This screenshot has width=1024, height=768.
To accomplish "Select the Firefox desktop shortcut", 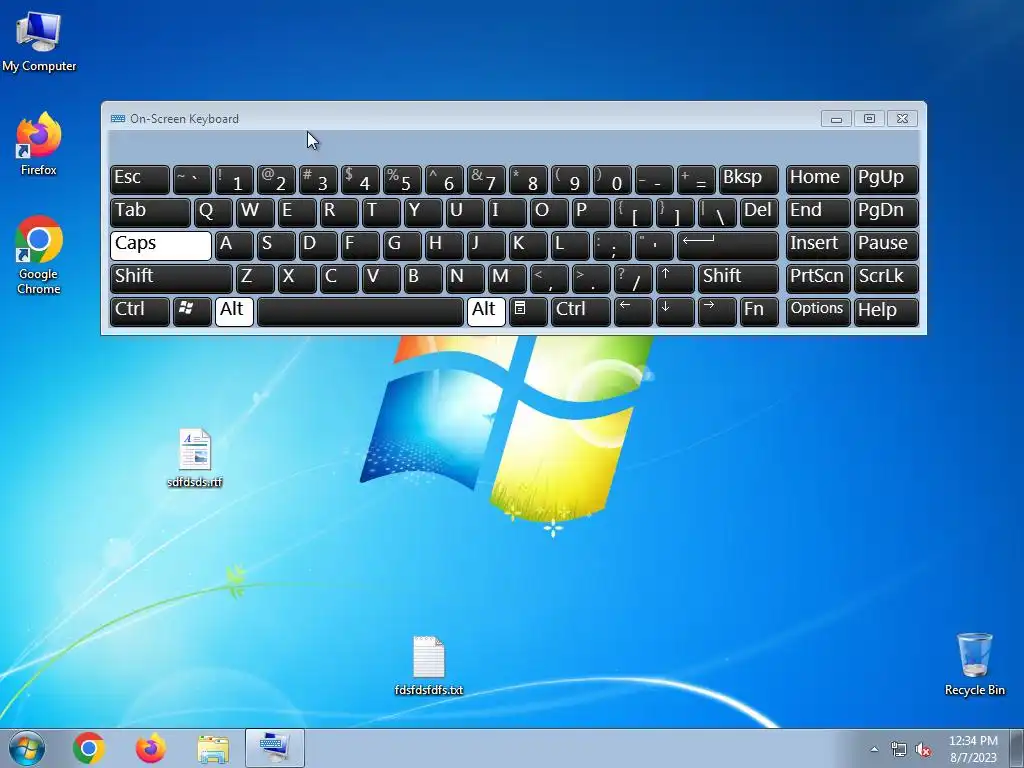I will click(x=39, y=144).
